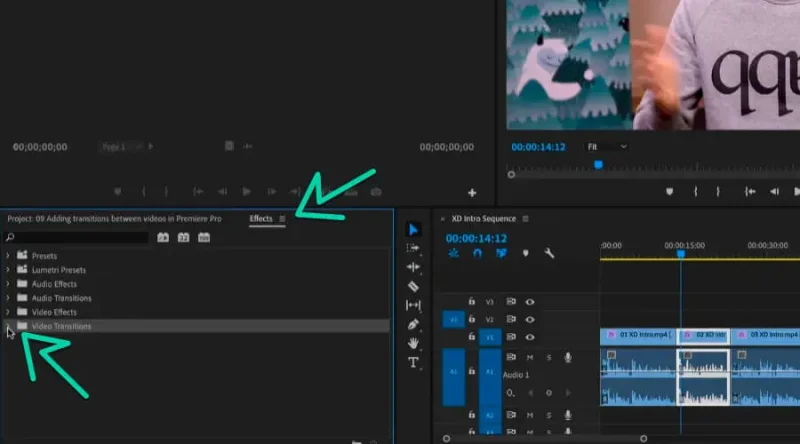
Task: Open the Button Editor plus in Source monitor
Action: (x=472, y=192)
